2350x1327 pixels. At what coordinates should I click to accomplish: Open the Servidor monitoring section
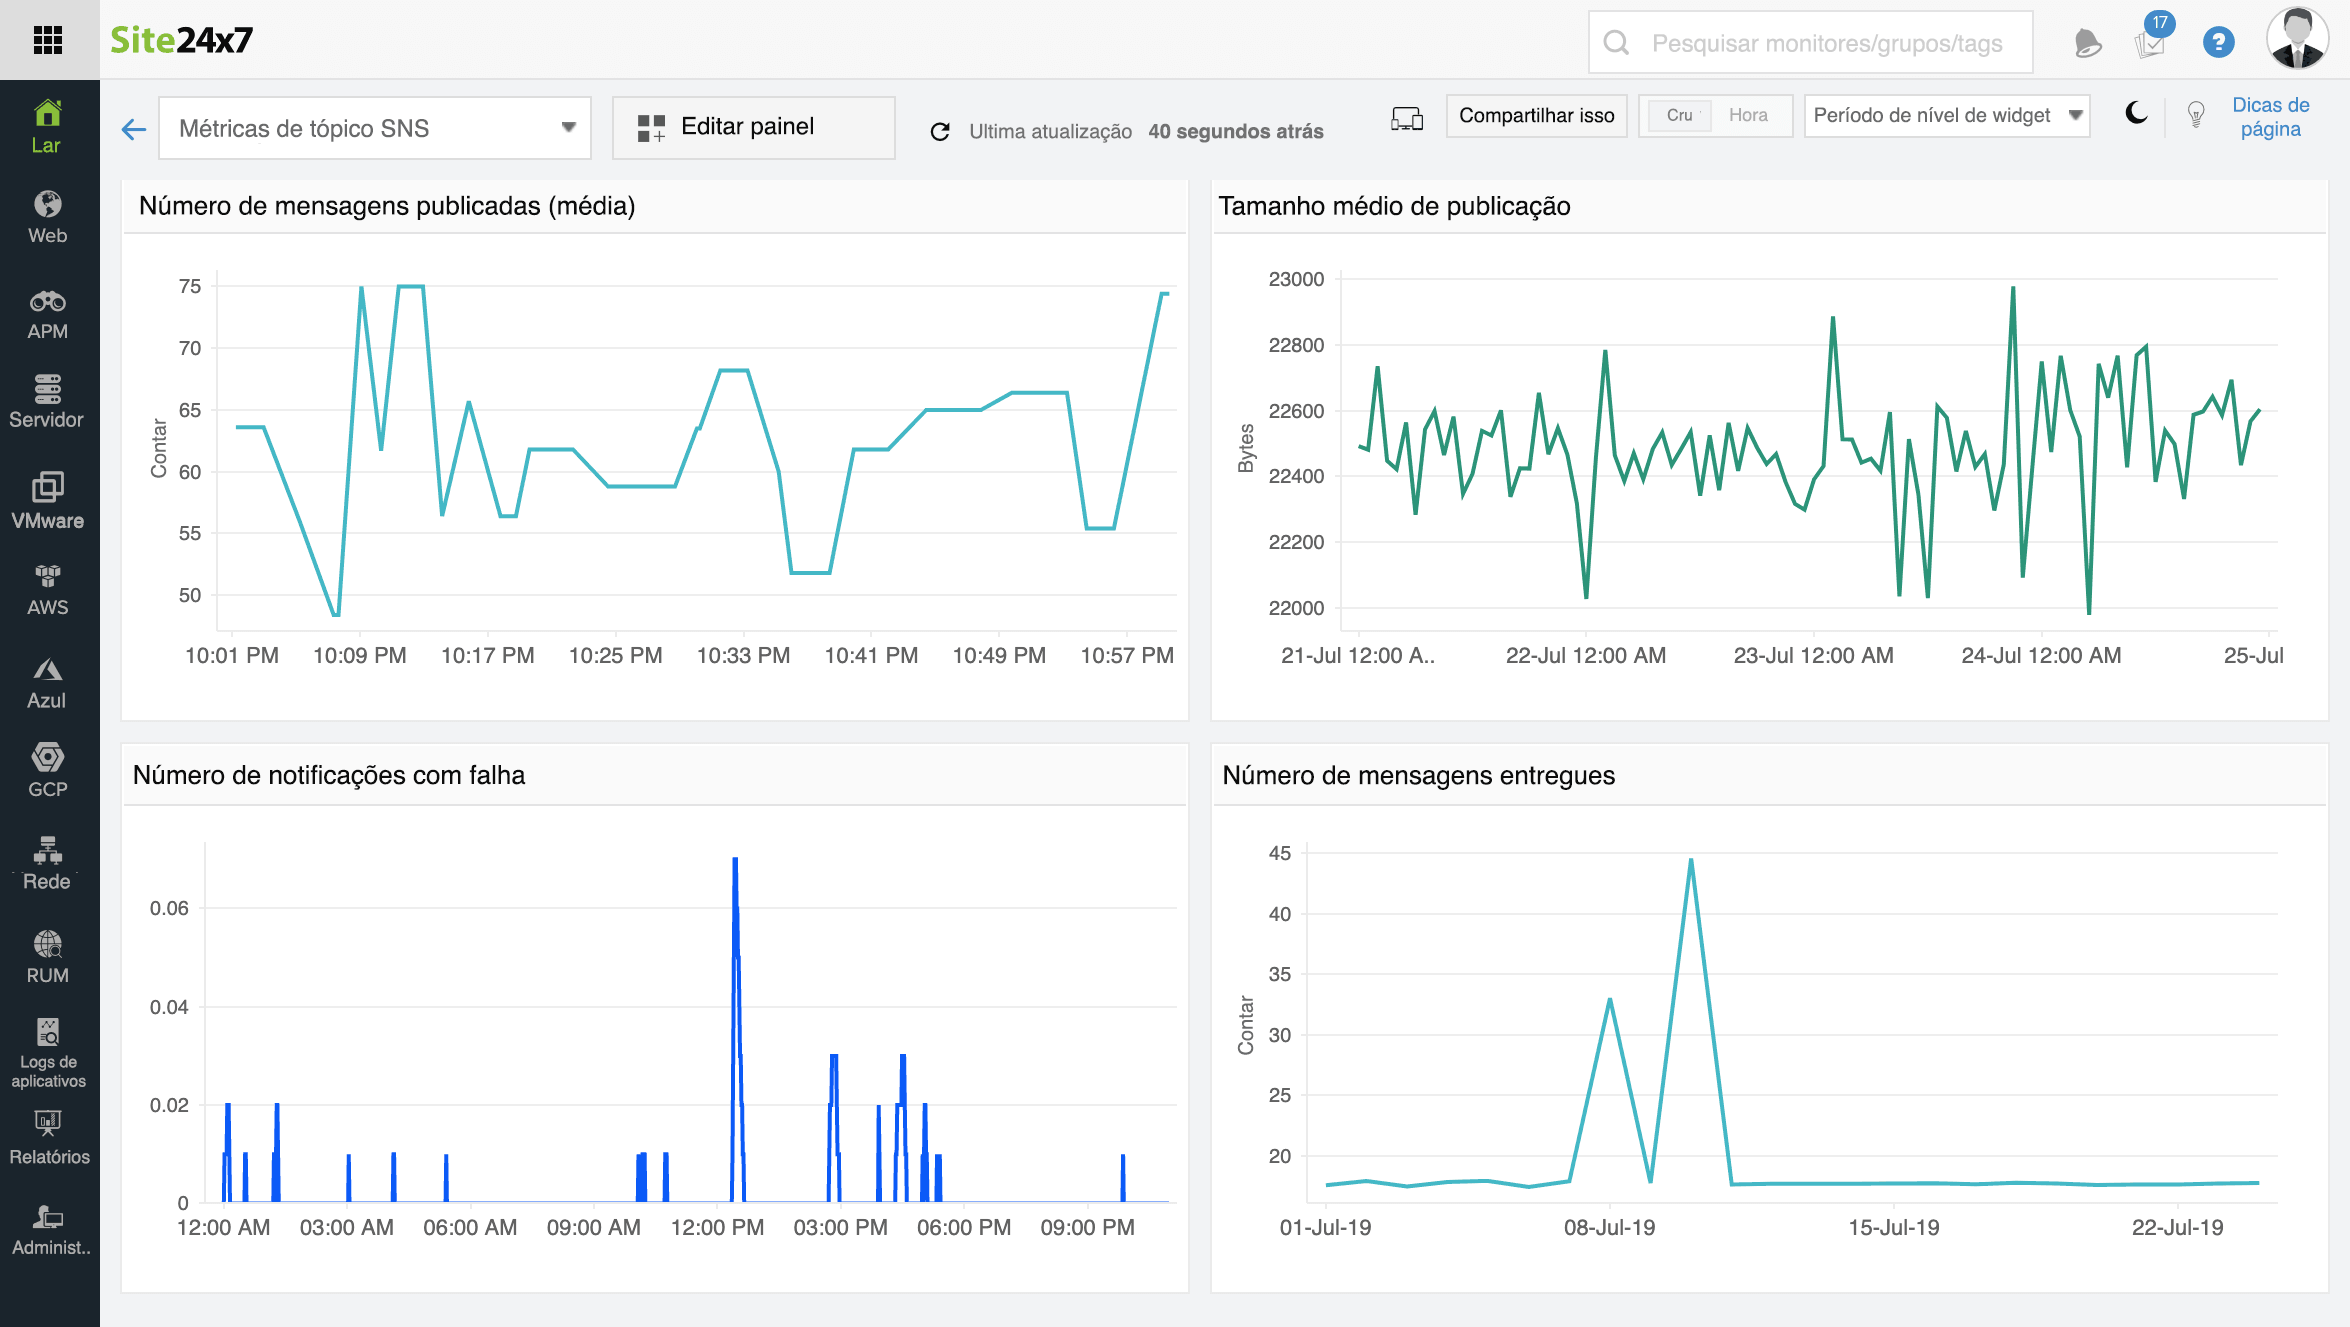coord(47,399)
